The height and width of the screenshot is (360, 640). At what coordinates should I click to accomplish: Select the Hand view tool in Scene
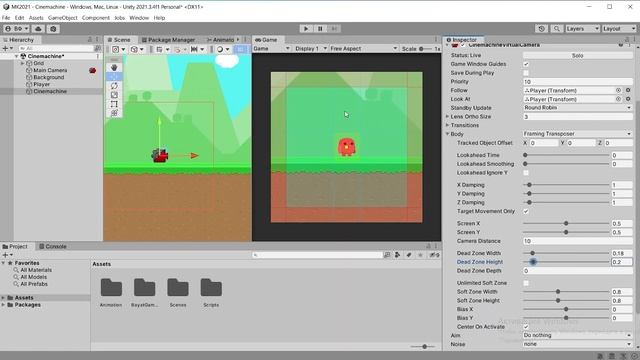point(114,67)
